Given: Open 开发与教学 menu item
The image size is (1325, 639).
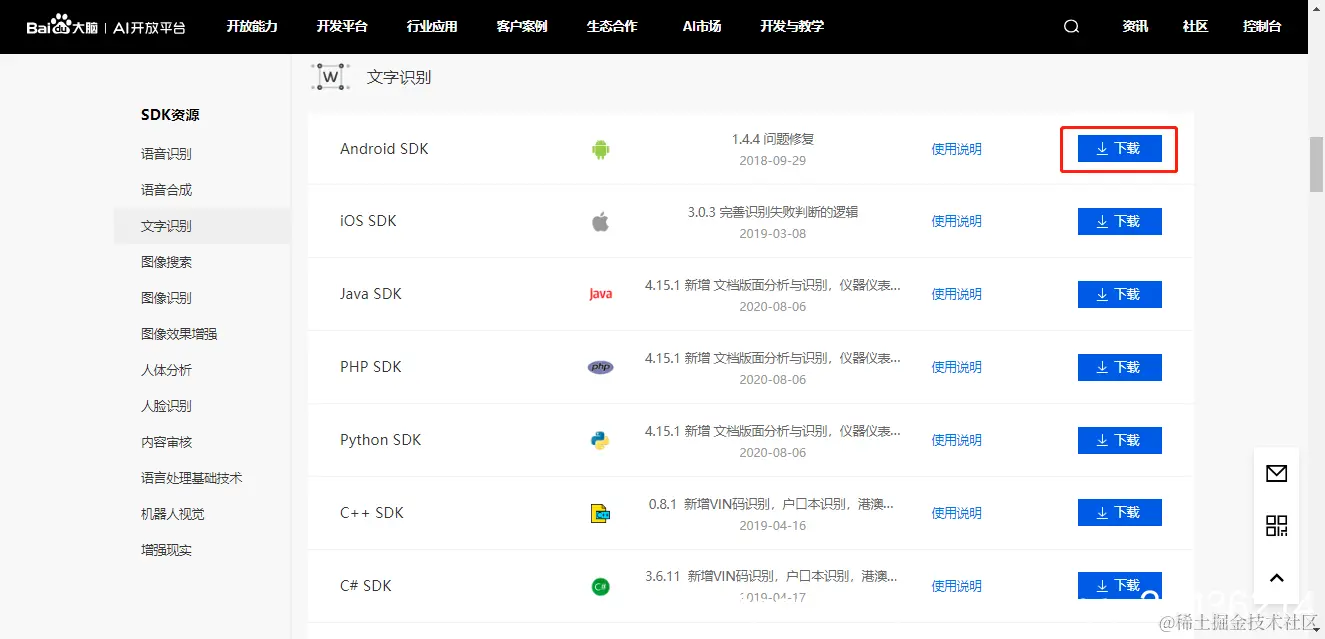Looking at the screenshot, I should 792,26.
